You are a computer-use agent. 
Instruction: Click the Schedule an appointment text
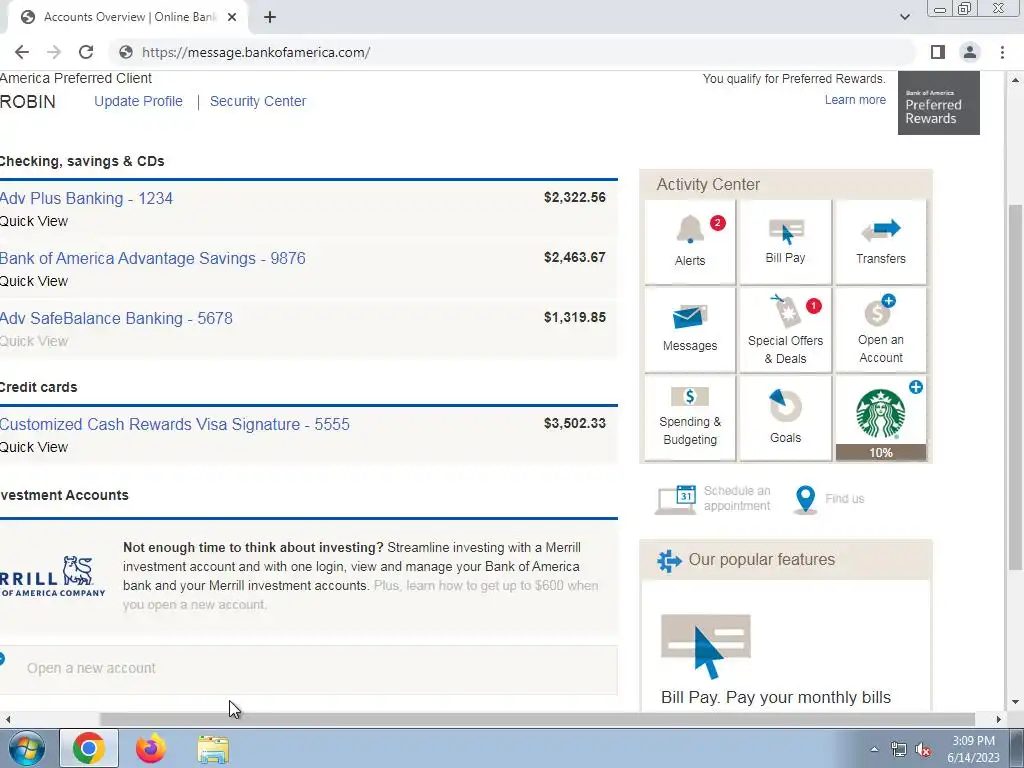pos(737,498)
